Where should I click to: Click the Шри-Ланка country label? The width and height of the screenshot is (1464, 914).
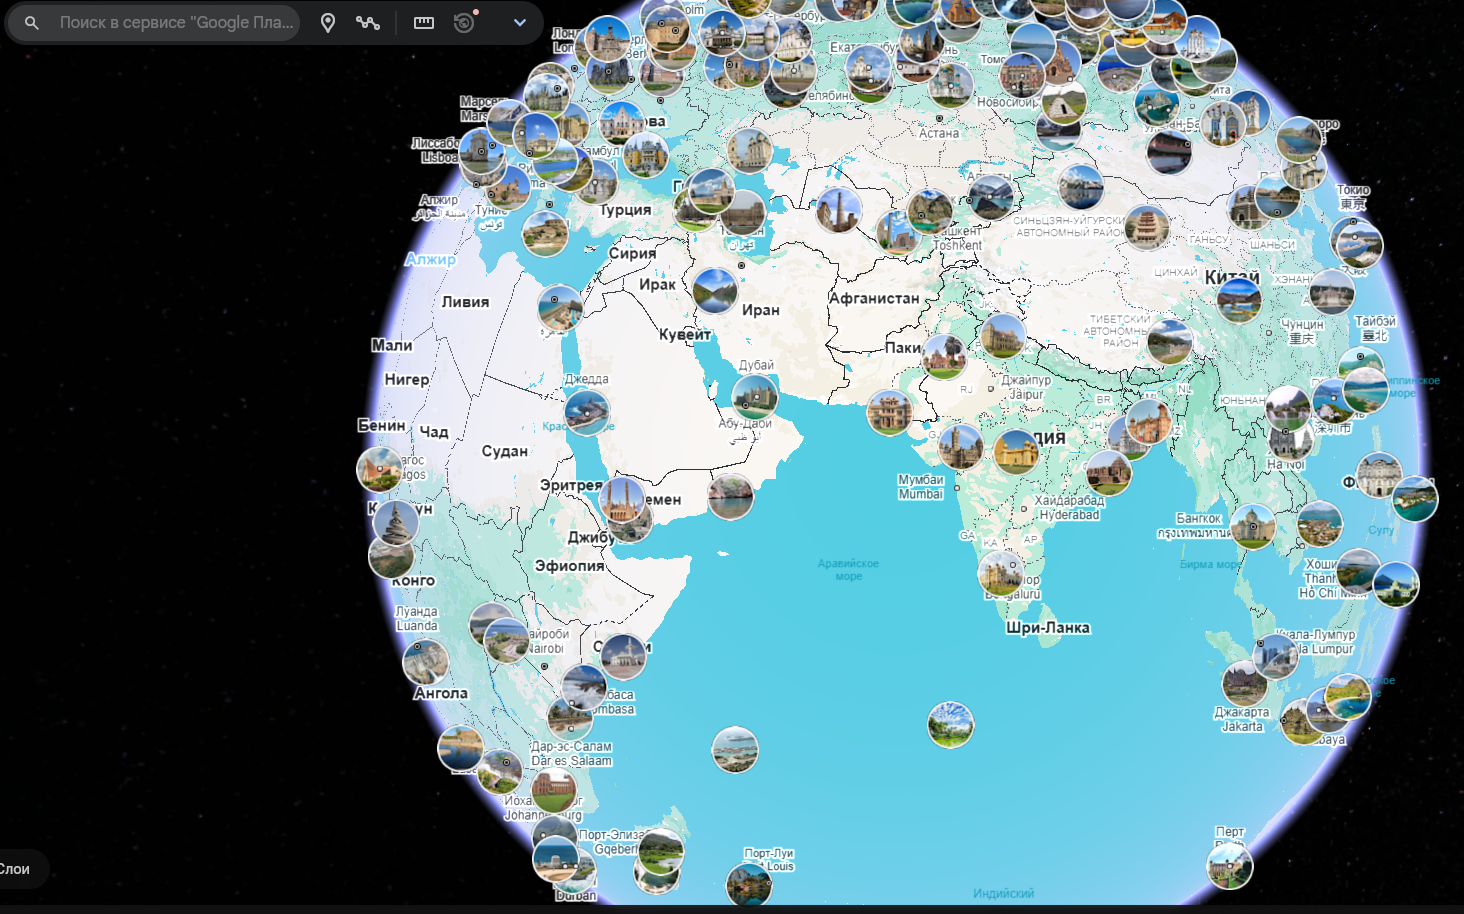[1047, 628]
